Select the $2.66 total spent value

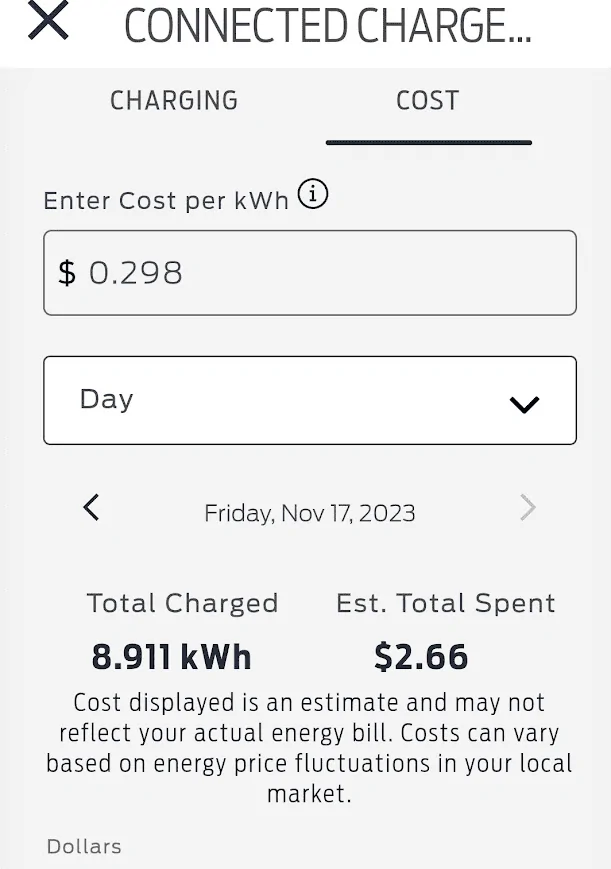421,657
